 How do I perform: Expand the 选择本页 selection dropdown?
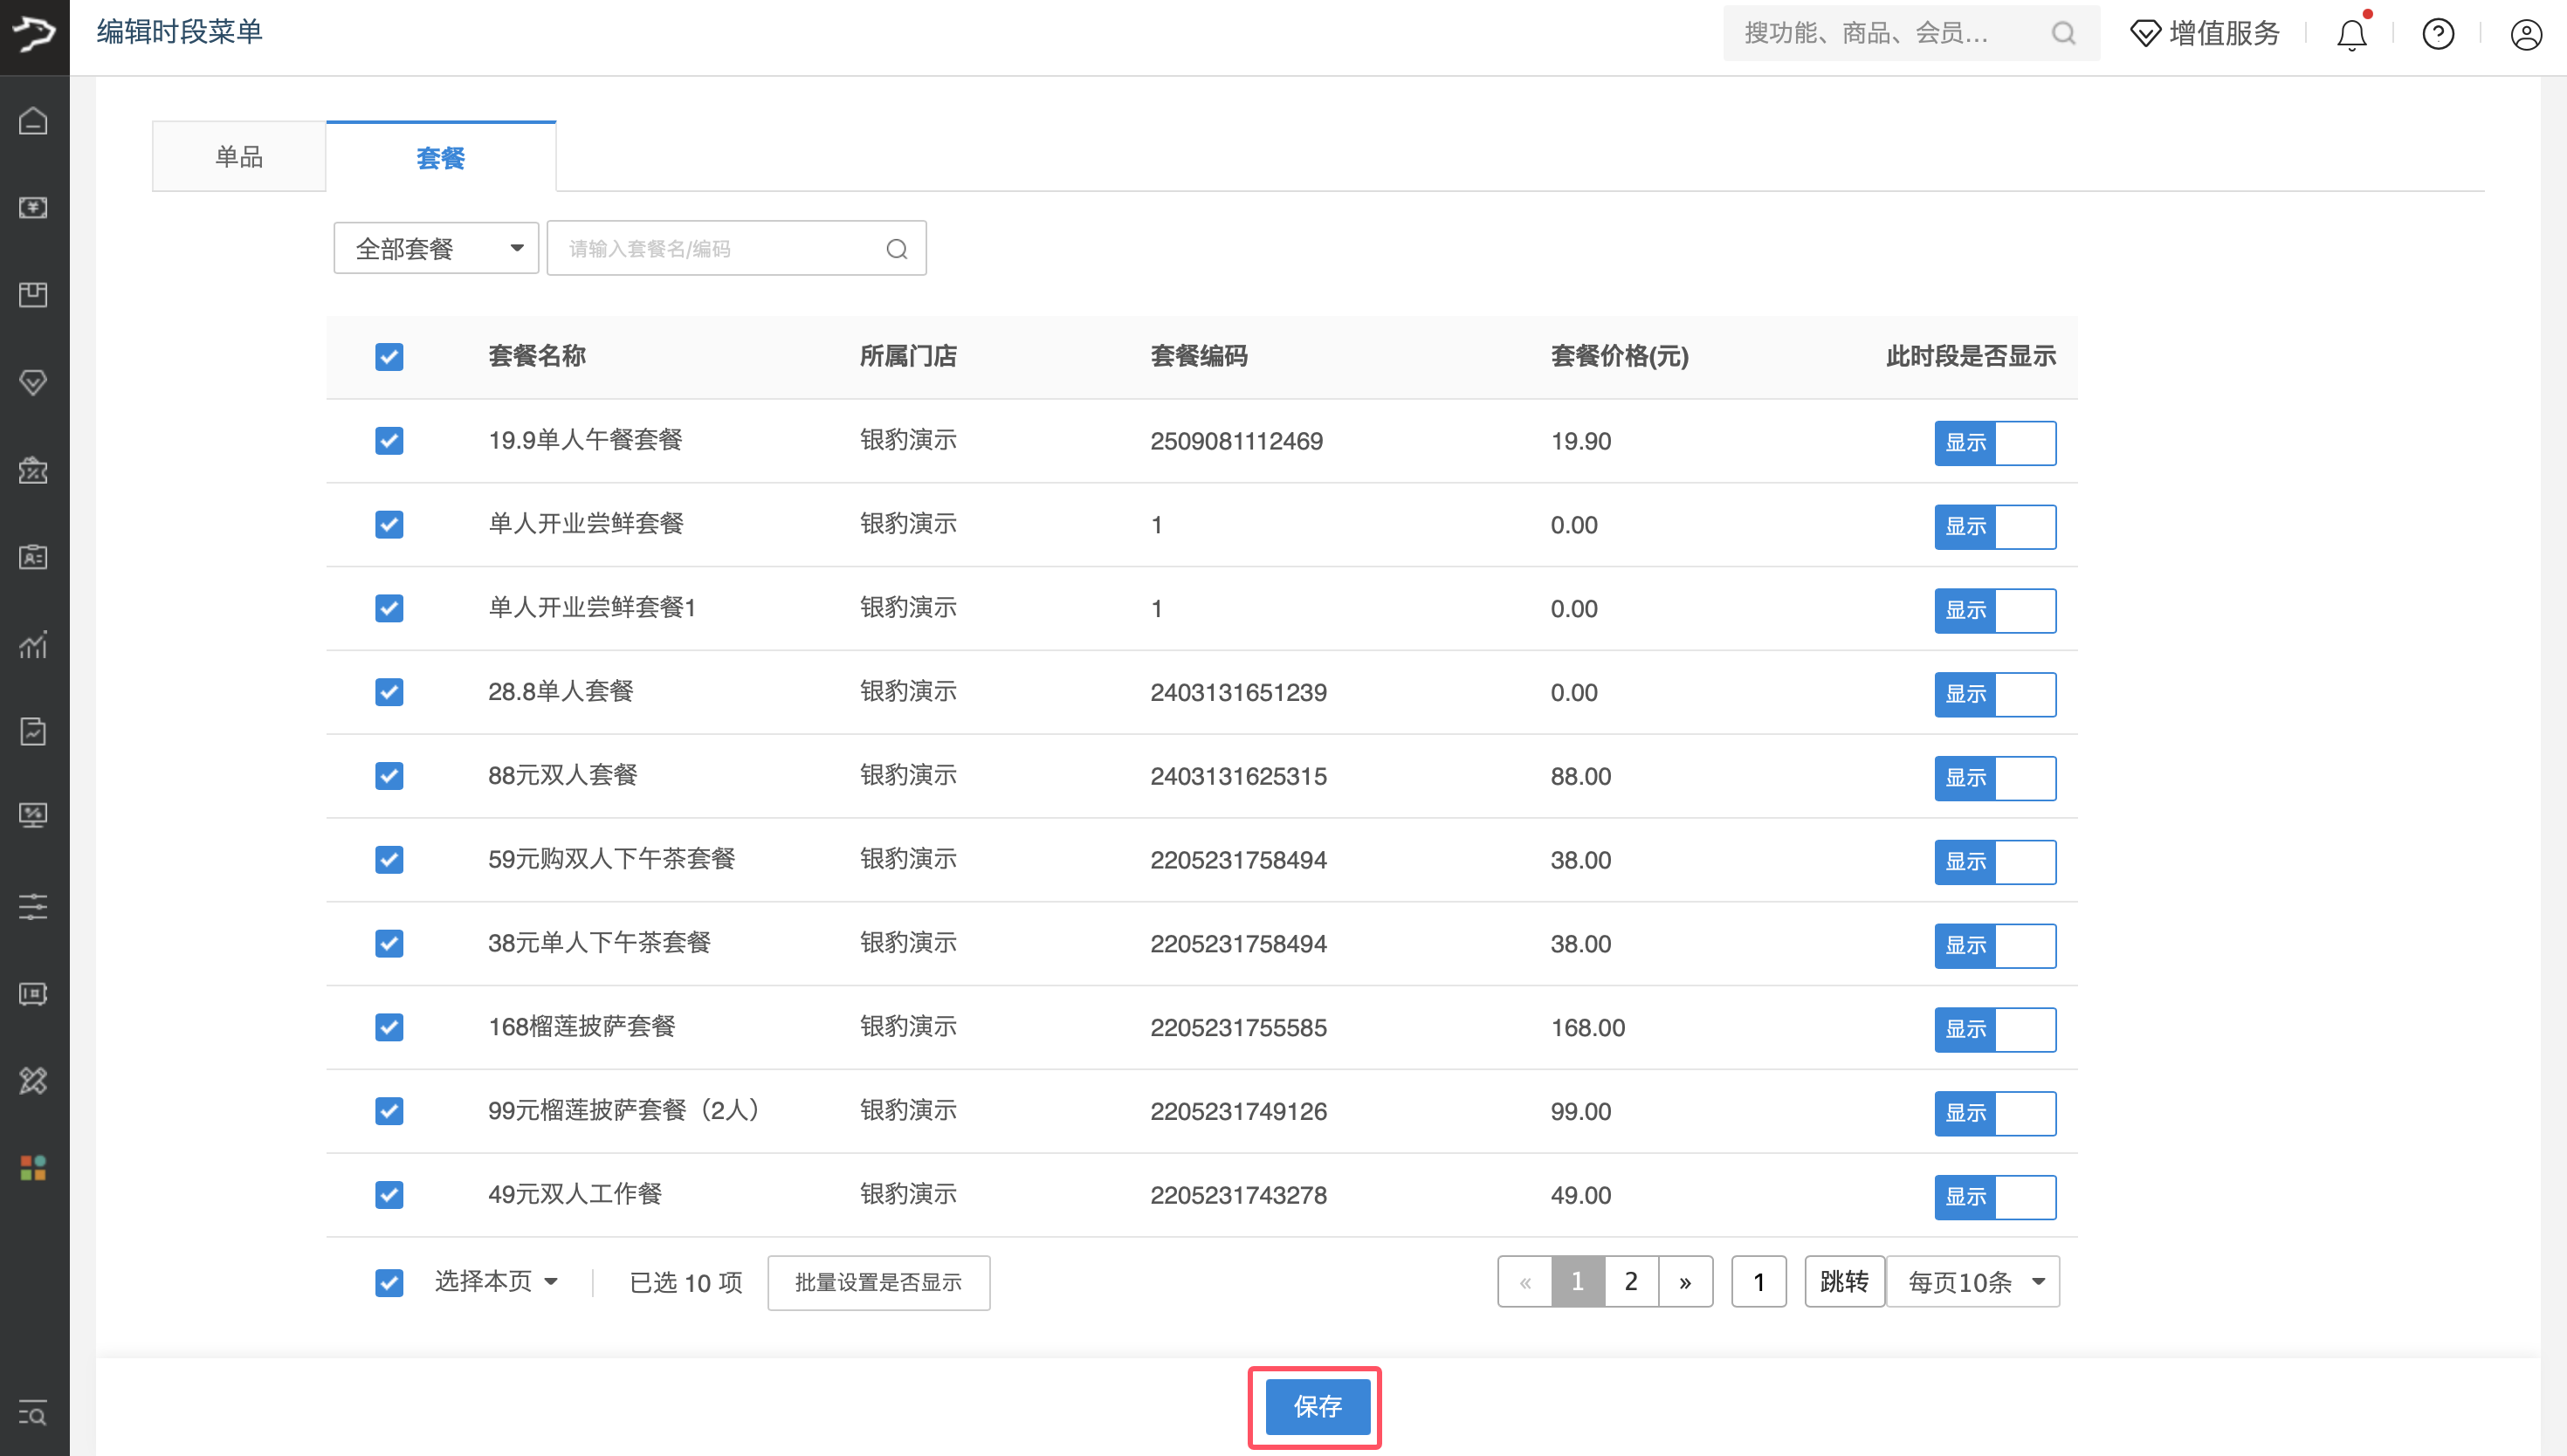(x=496, y=1282)
